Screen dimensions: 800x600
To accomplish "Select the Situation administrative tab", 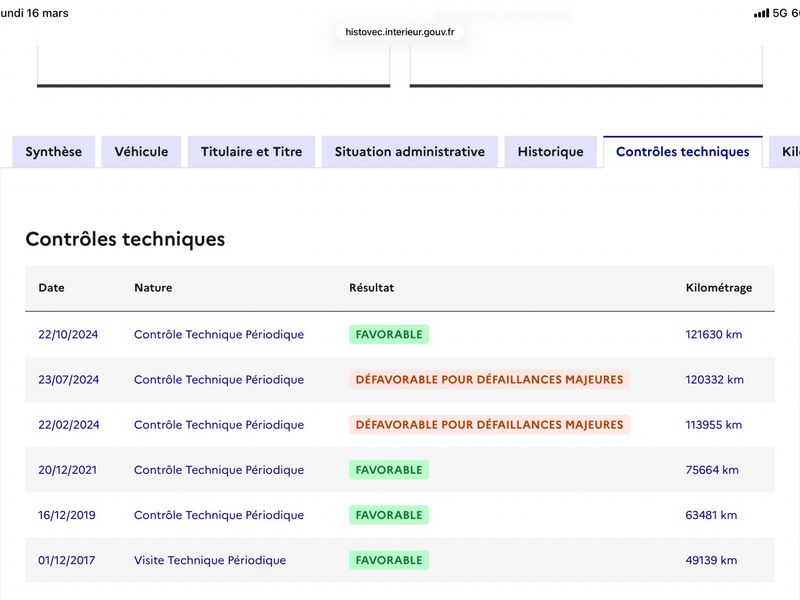I will (410, 152).
